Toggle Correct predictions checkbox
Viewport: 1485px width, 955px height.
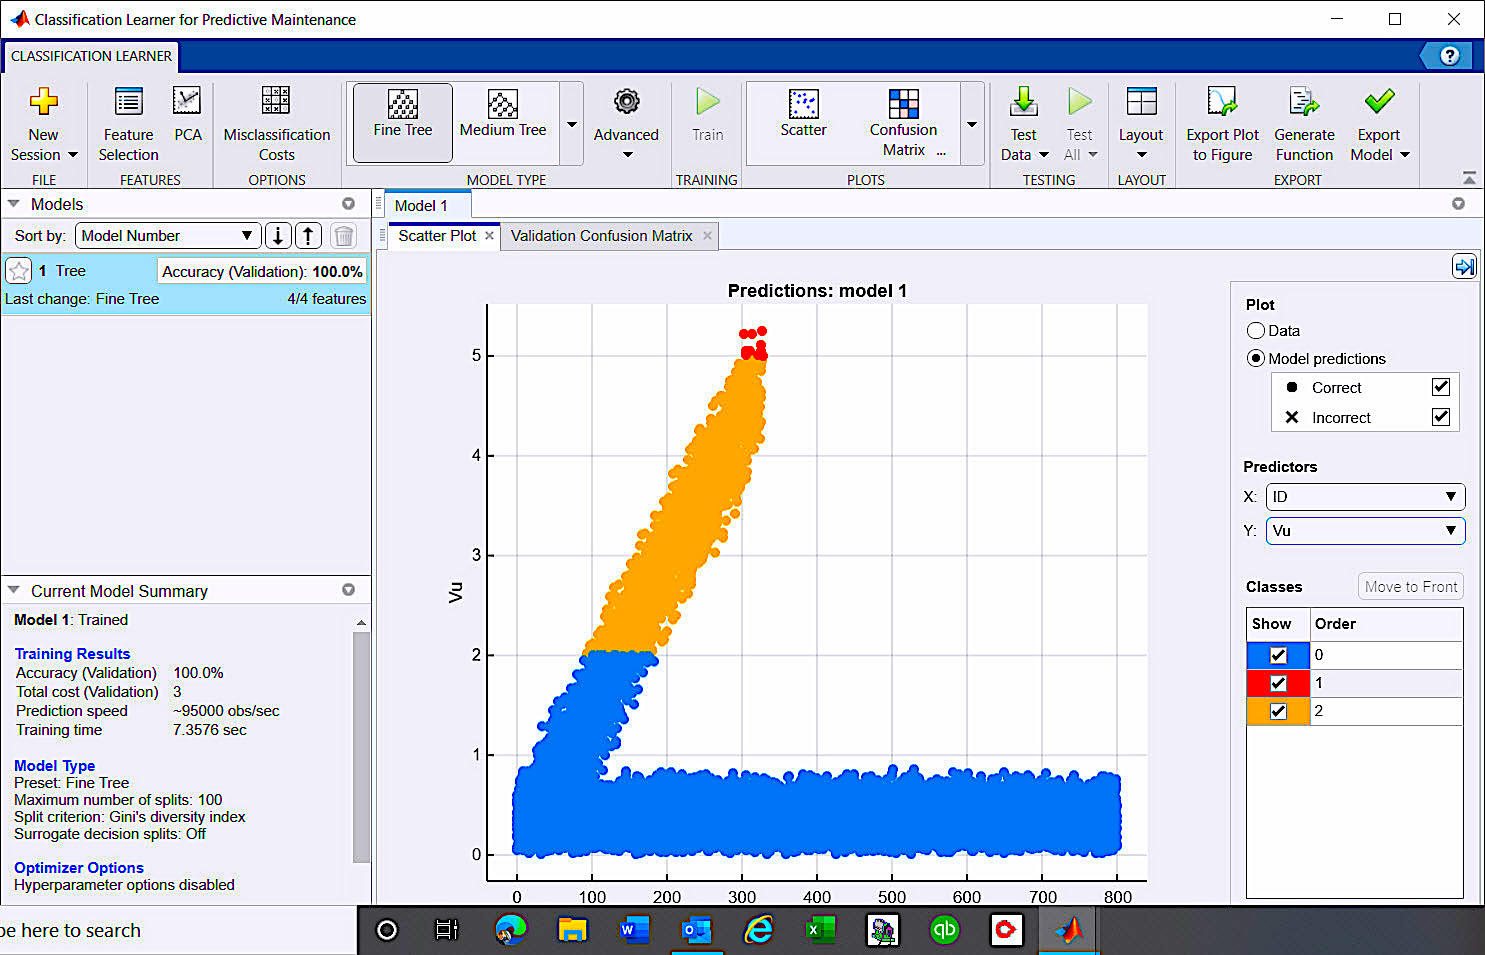point(1441,387)
